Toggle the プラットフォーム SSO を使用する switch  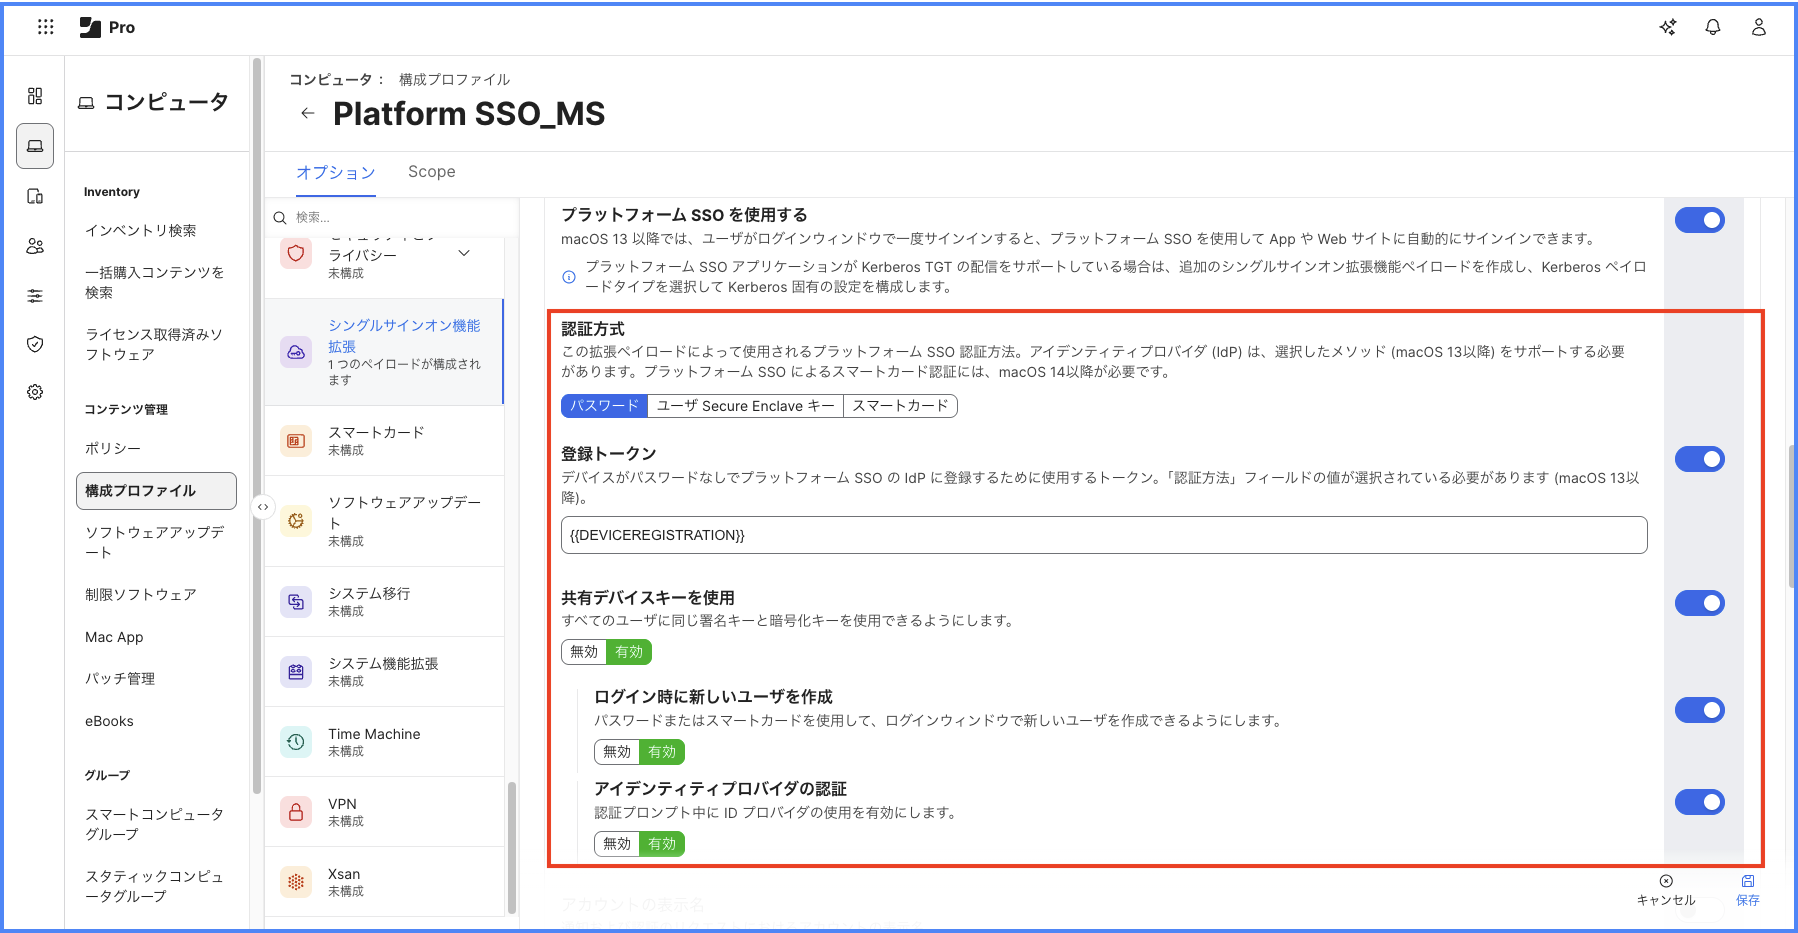click(1700, 220)
